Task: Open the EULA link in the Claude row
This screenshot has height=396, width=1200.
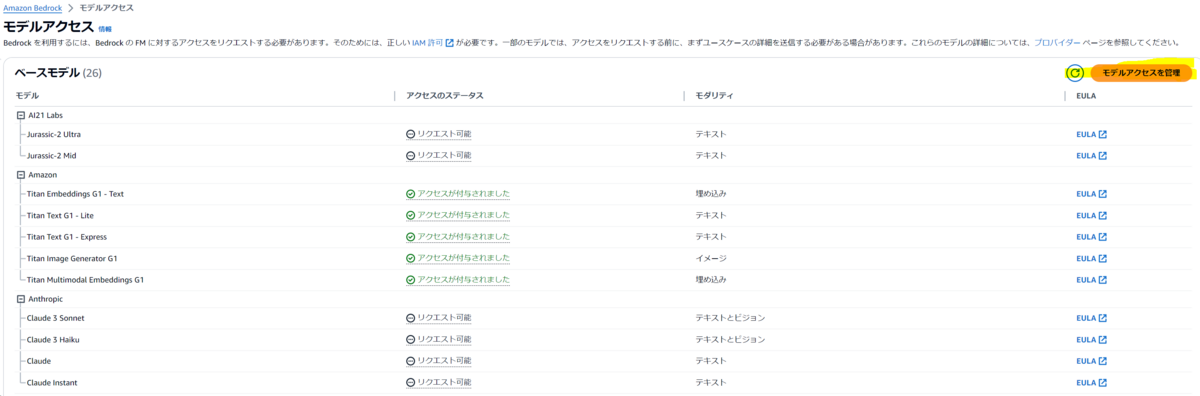Action: pos(1091,361)
